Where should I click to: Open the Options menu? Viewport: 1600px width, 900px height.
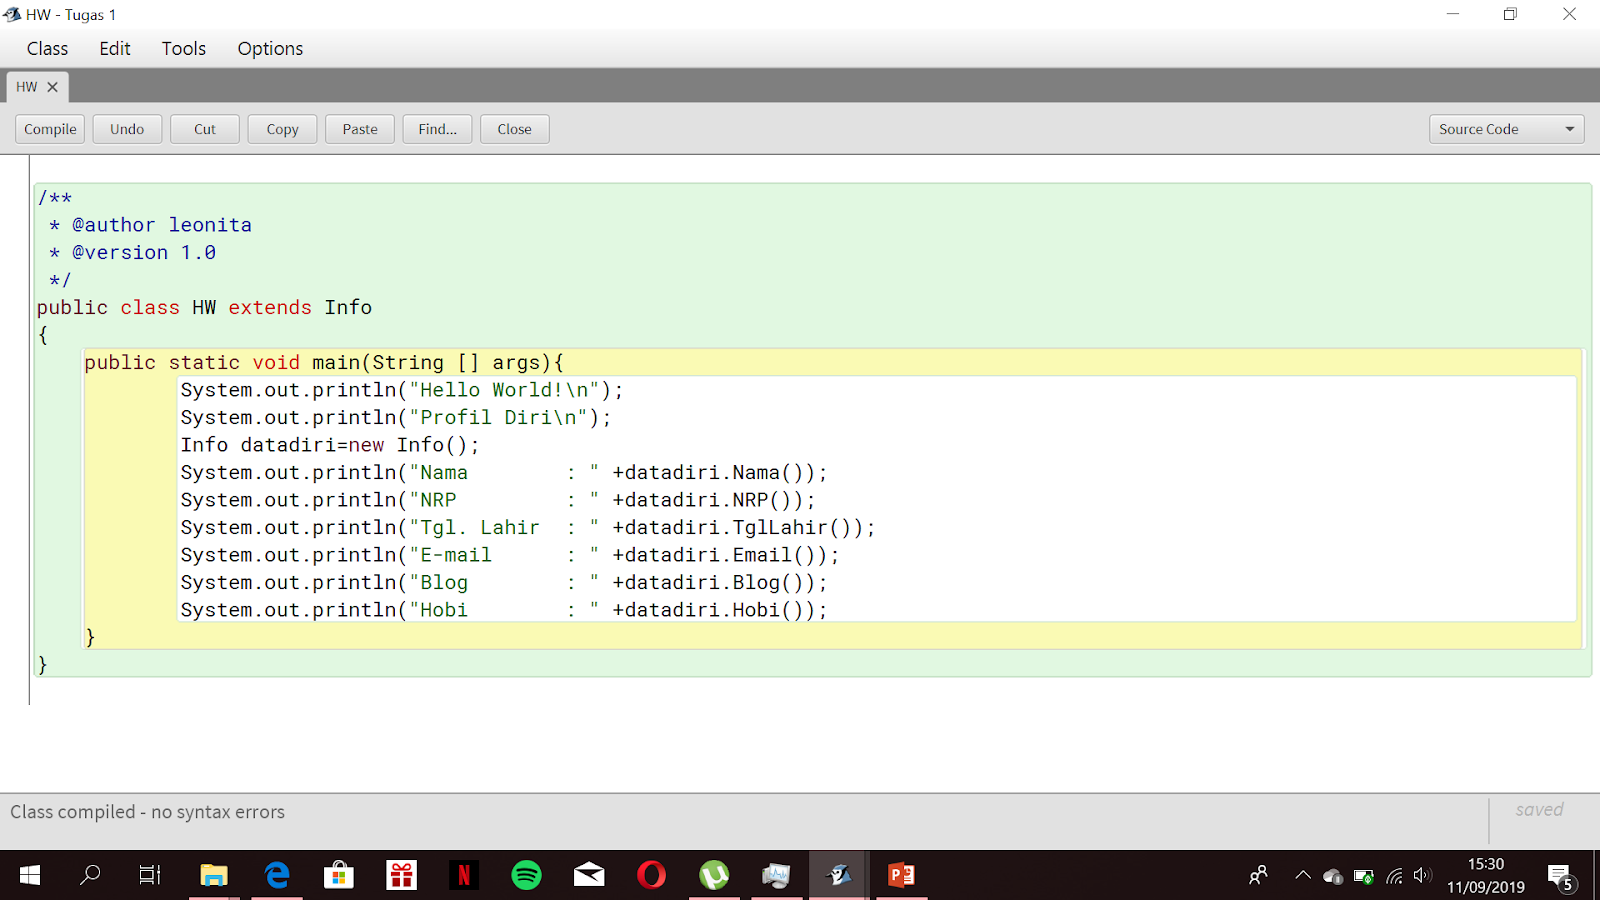tap(269, 48)
